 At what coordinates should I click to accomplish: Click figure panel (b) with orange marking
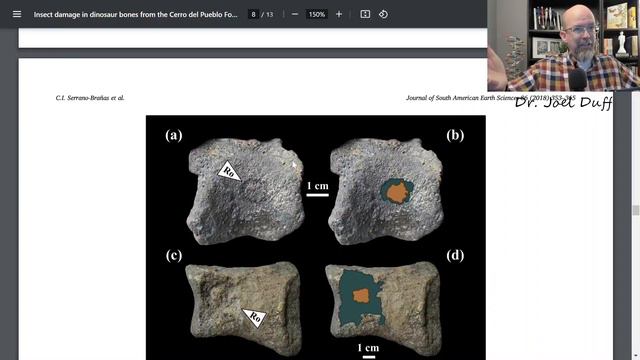pos(387,191)
